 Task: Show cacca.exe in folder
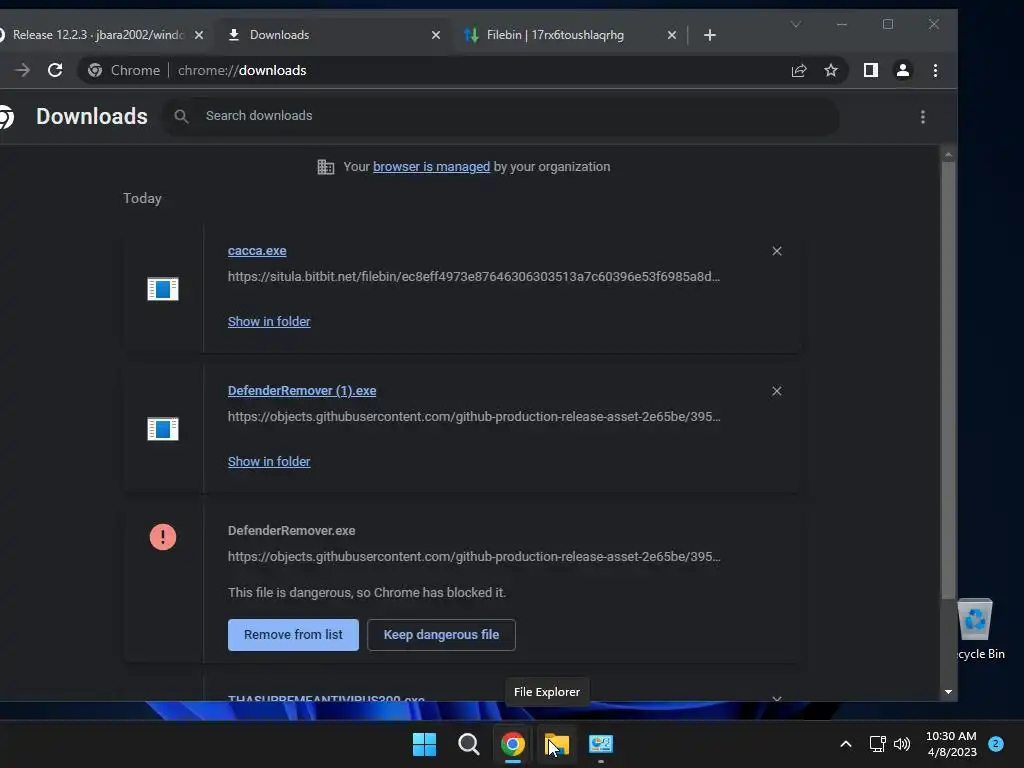(x=269, y=321)
